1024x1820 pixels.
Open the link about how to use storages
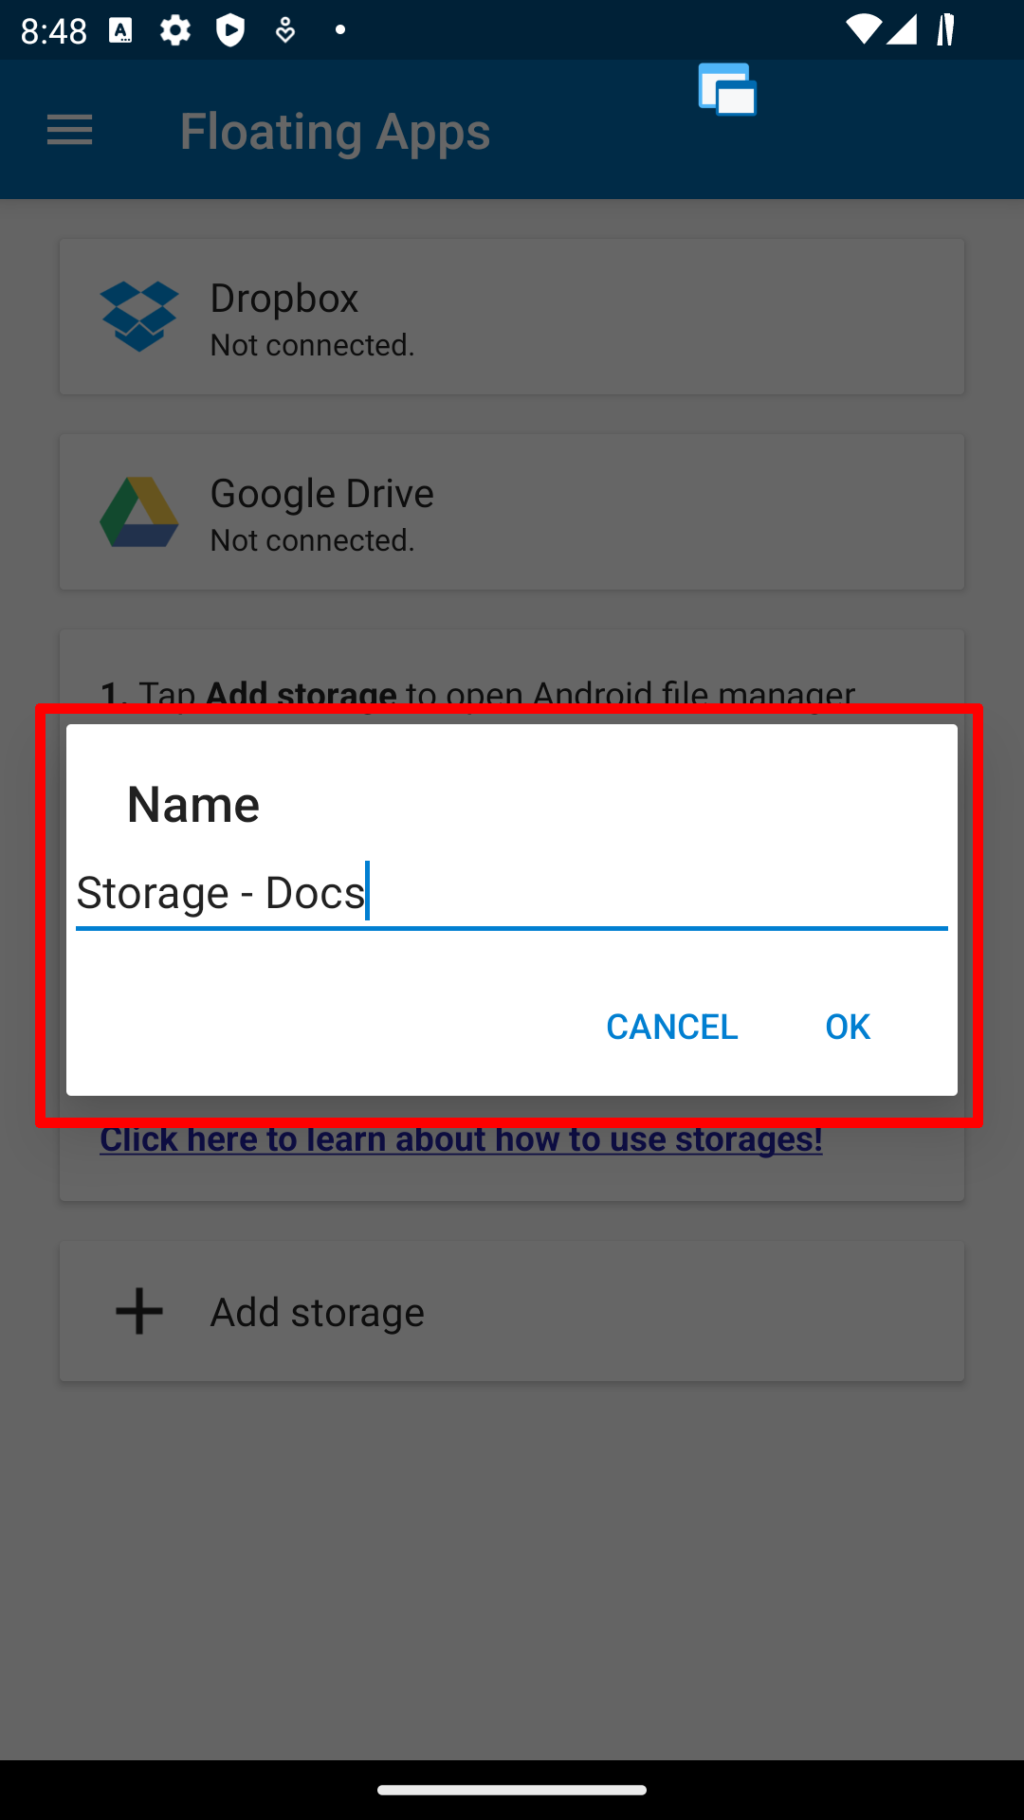point(461,1139)
